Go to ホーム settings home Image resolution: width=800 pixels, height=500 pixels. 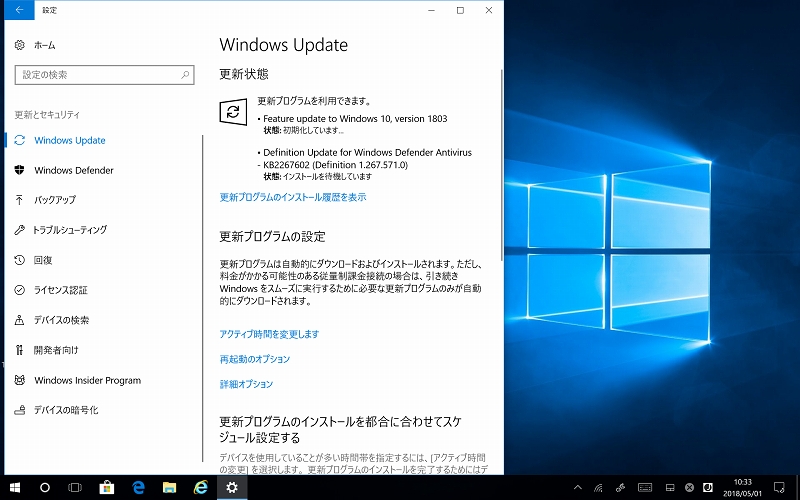coord(44,45)
